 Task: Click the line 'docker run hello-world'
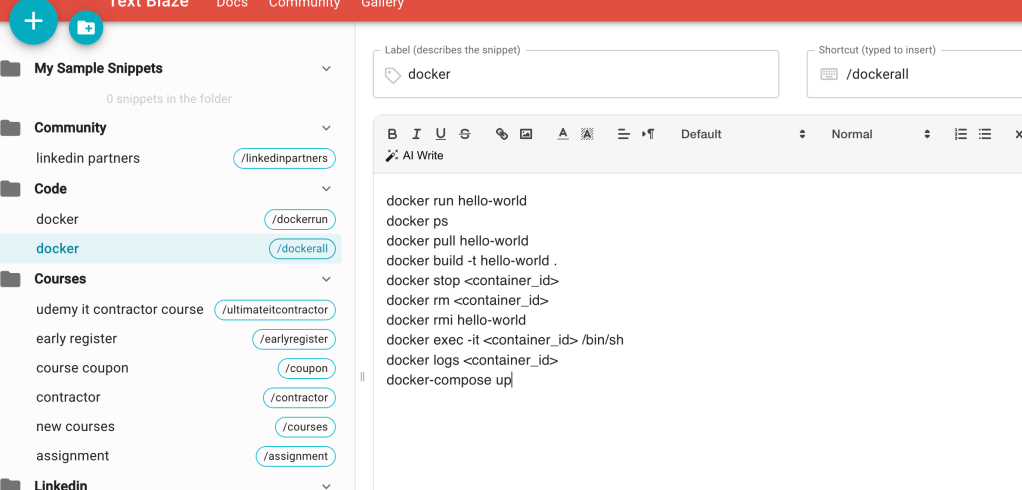456,201
